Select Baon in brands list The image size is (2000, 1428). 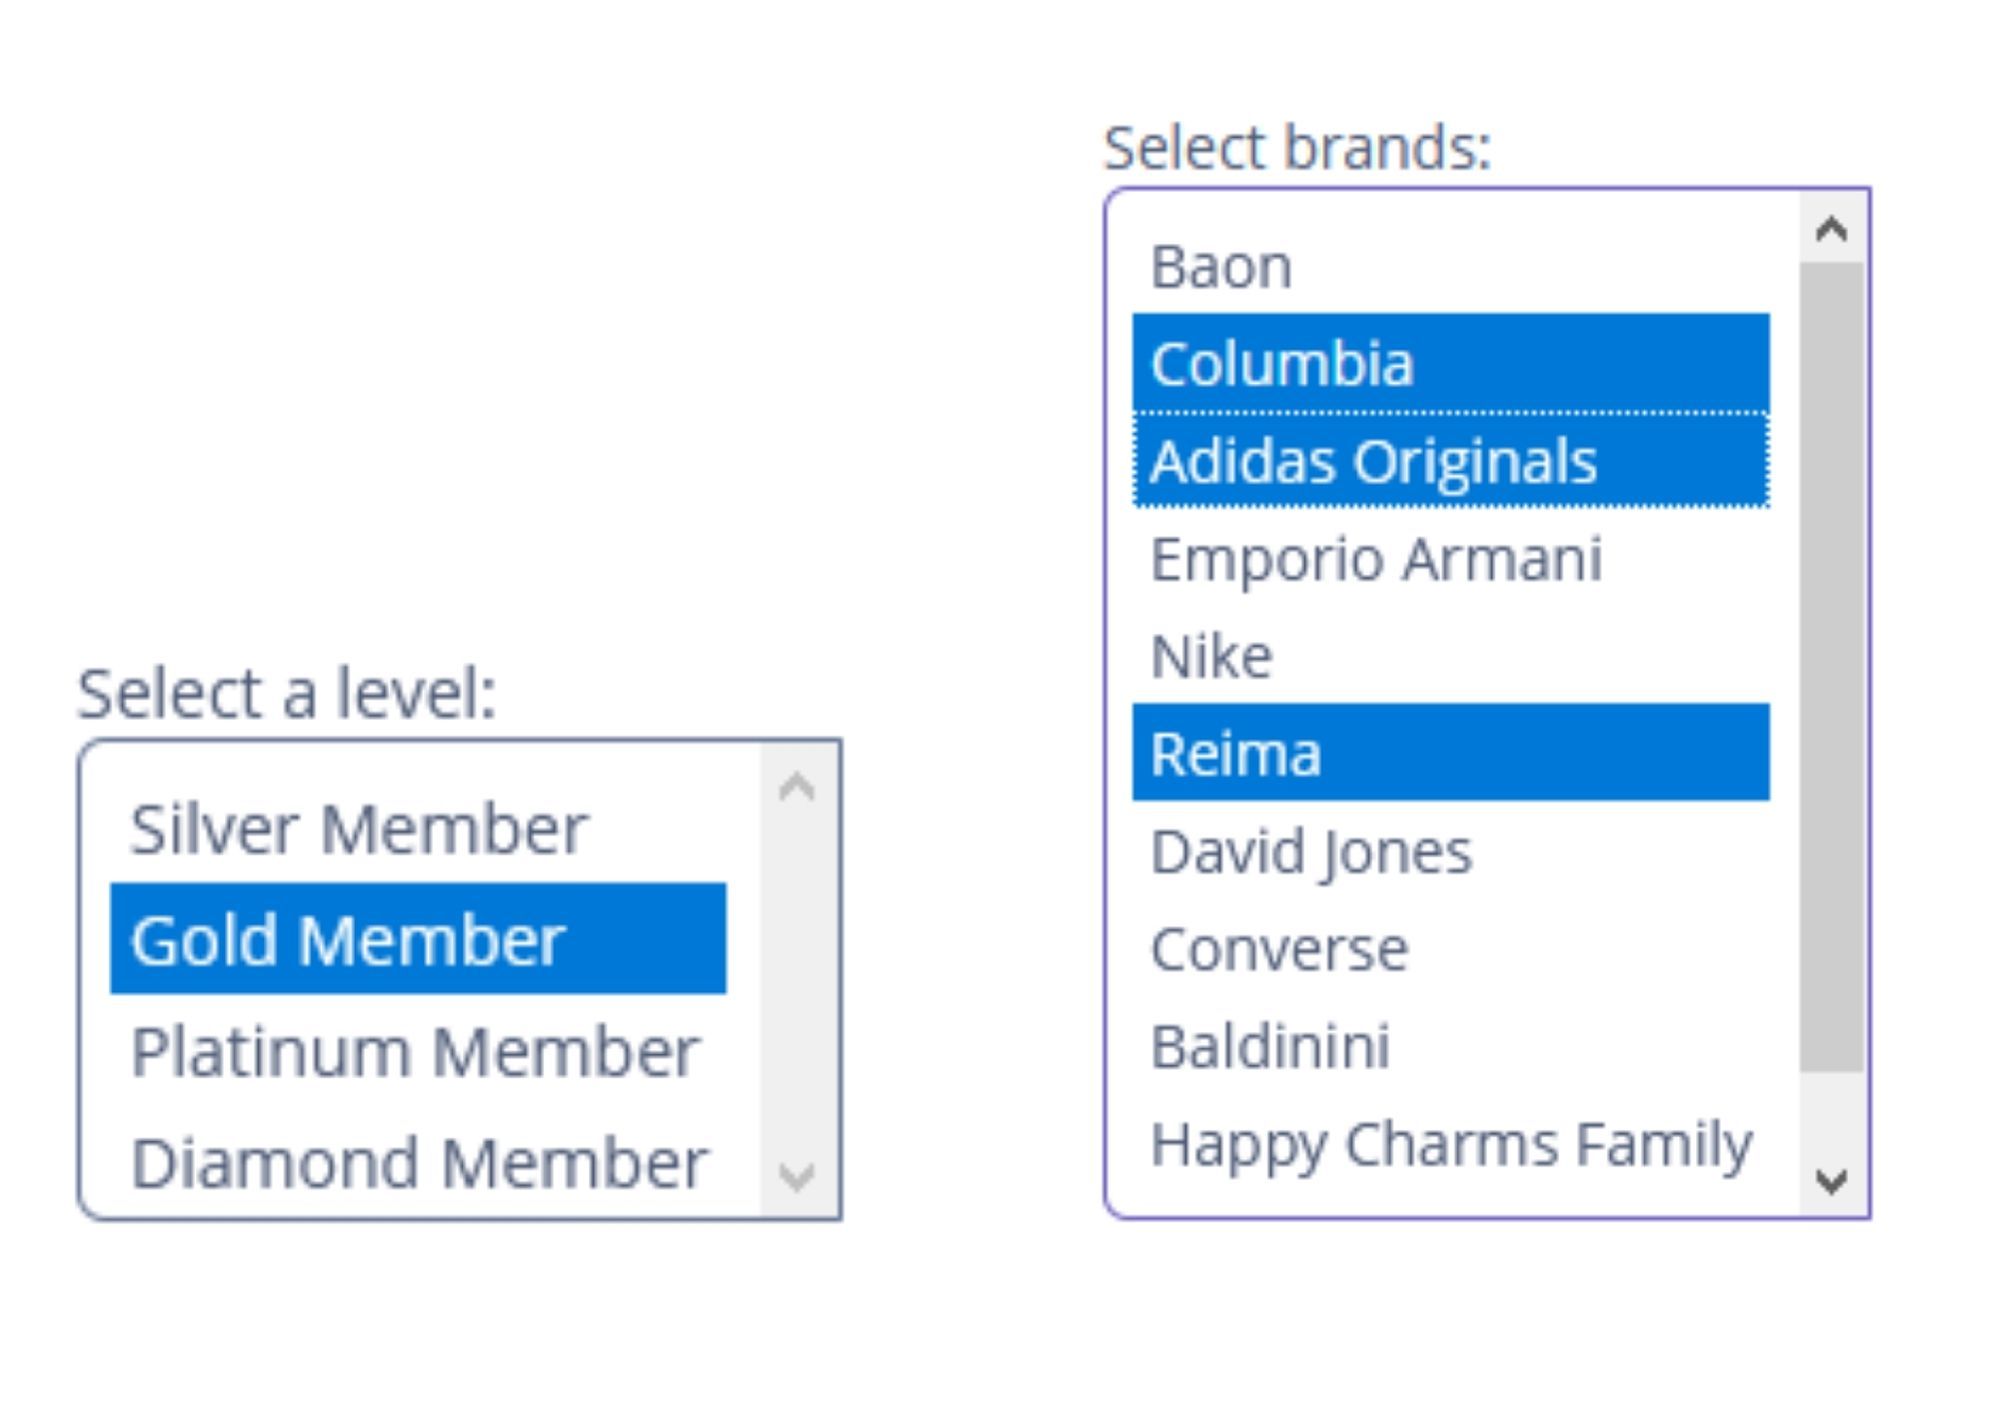point(1451,266)
